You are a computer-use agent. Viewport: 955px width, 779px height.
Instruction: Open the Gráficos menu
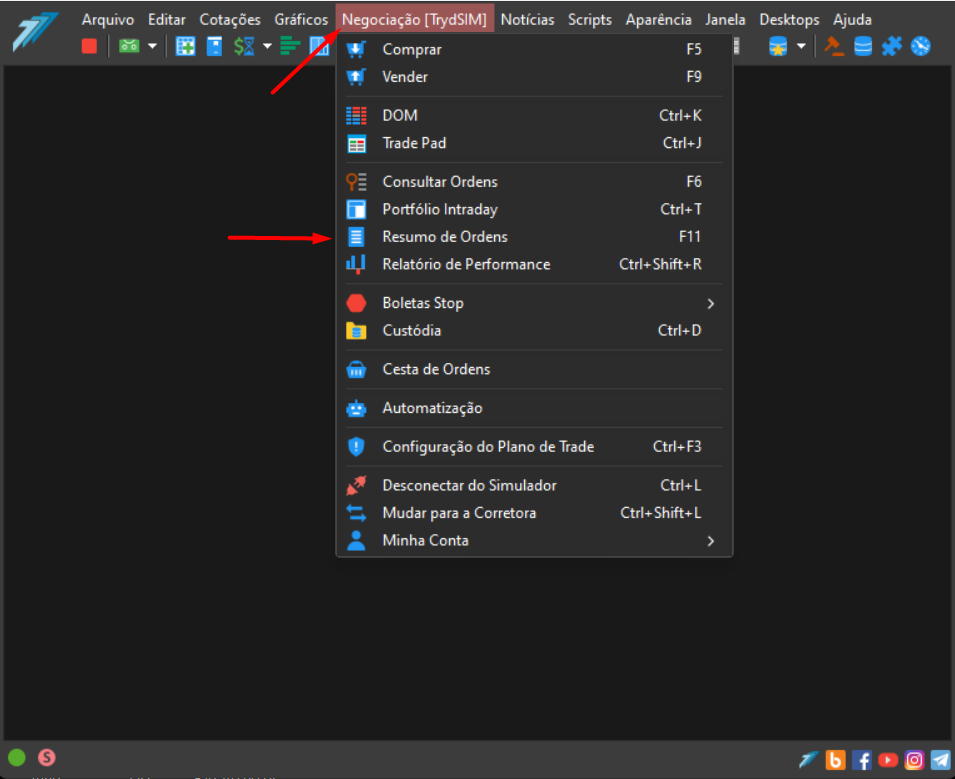[301, 19]
